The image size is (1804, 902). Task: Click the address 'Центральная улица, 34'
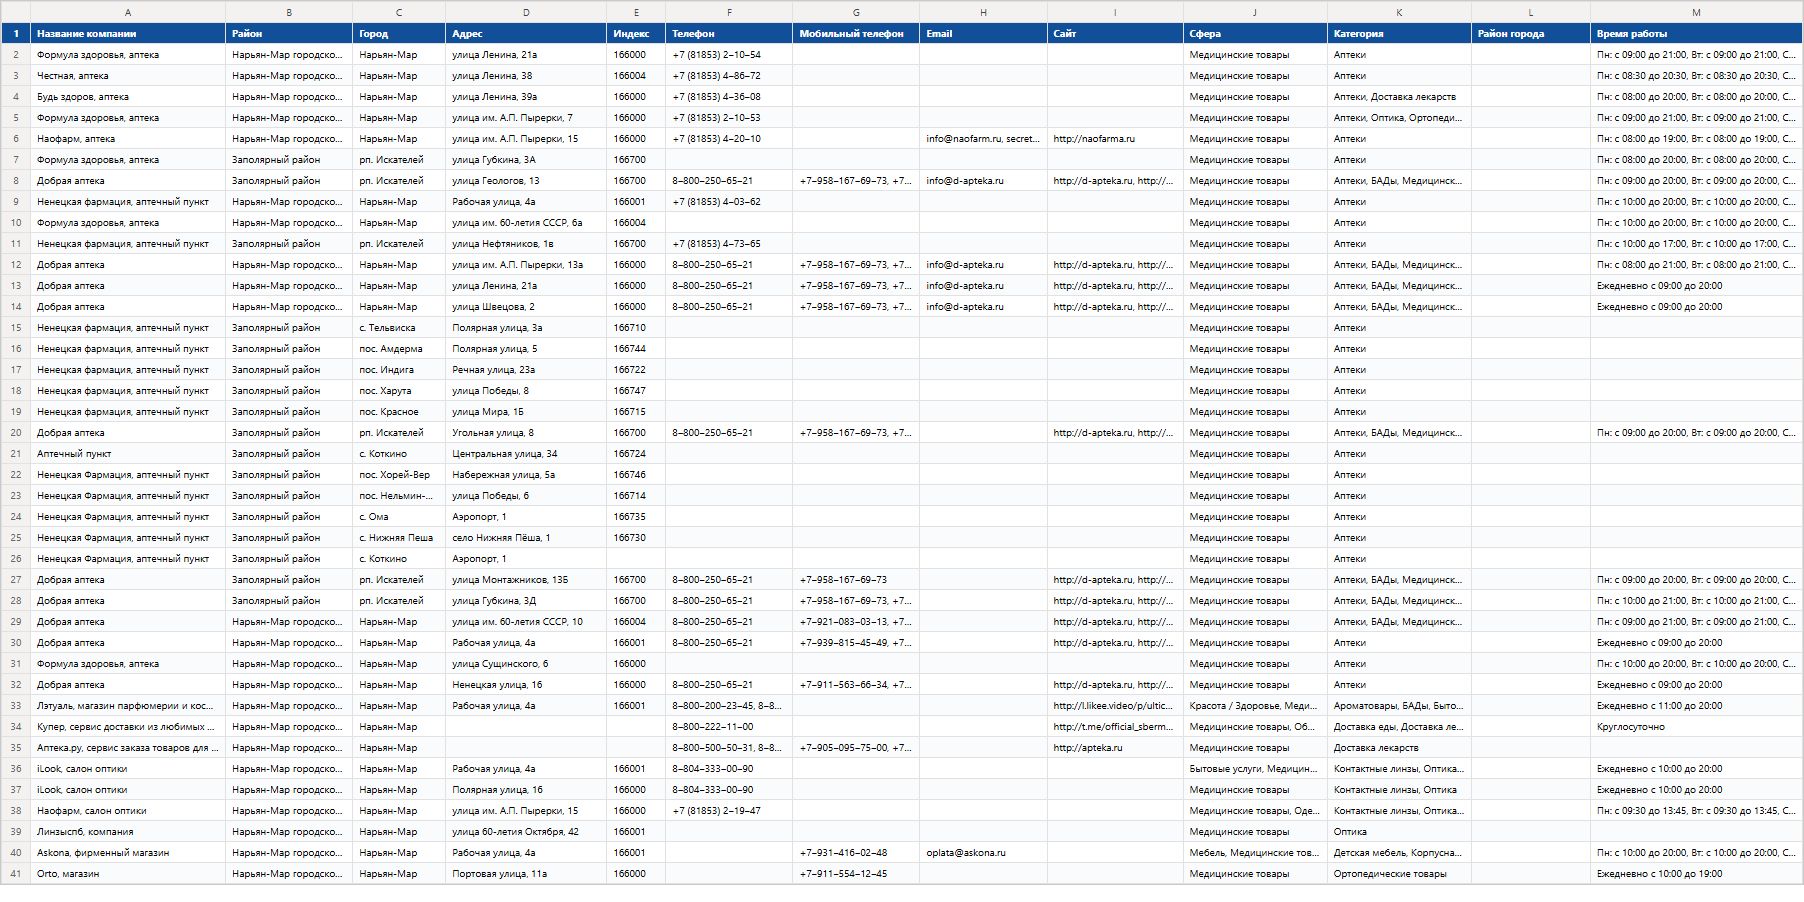pyautogui.click(x=526, y=454)
